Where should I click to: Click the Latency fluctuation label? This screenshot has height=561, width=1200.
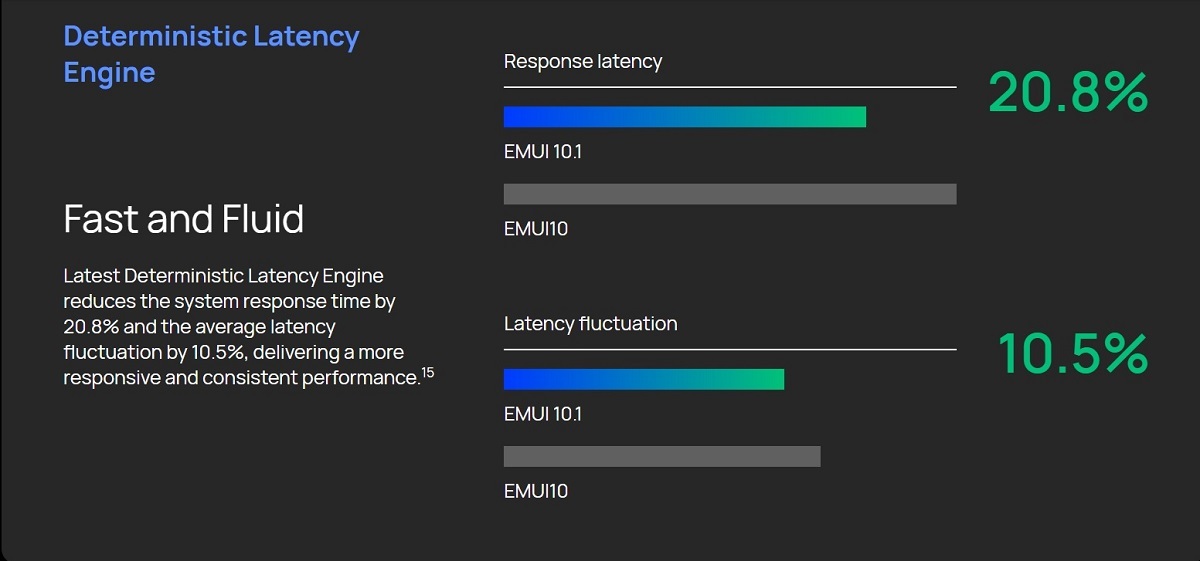(590, 324)
